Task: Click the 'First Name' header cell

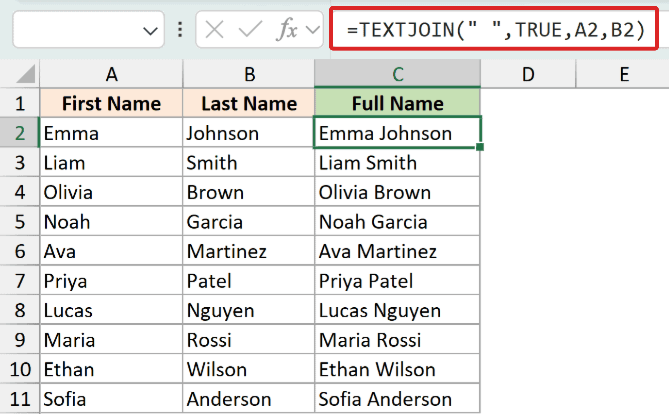Action: pyautogui.click(x=111, y=103)
